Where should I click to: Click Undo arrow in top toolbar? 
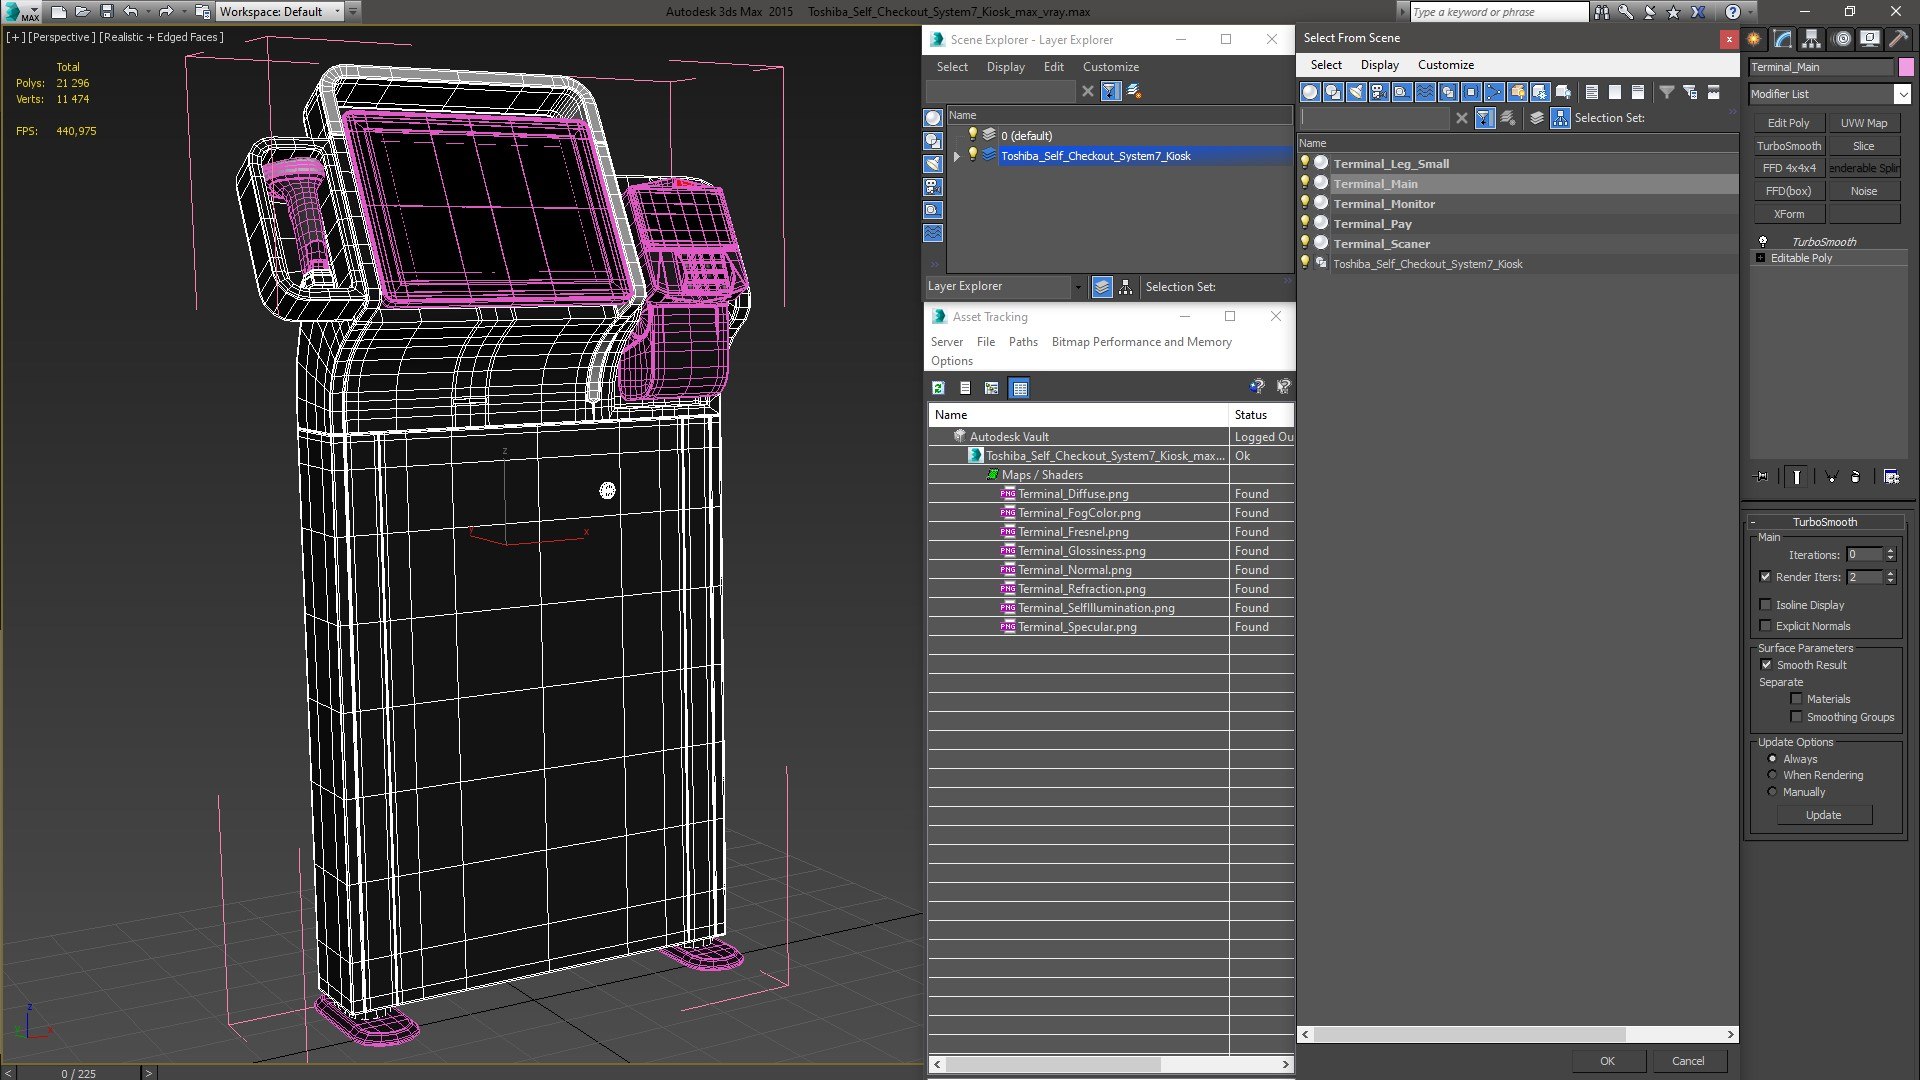pyautogui.click(x=130, y=12)
